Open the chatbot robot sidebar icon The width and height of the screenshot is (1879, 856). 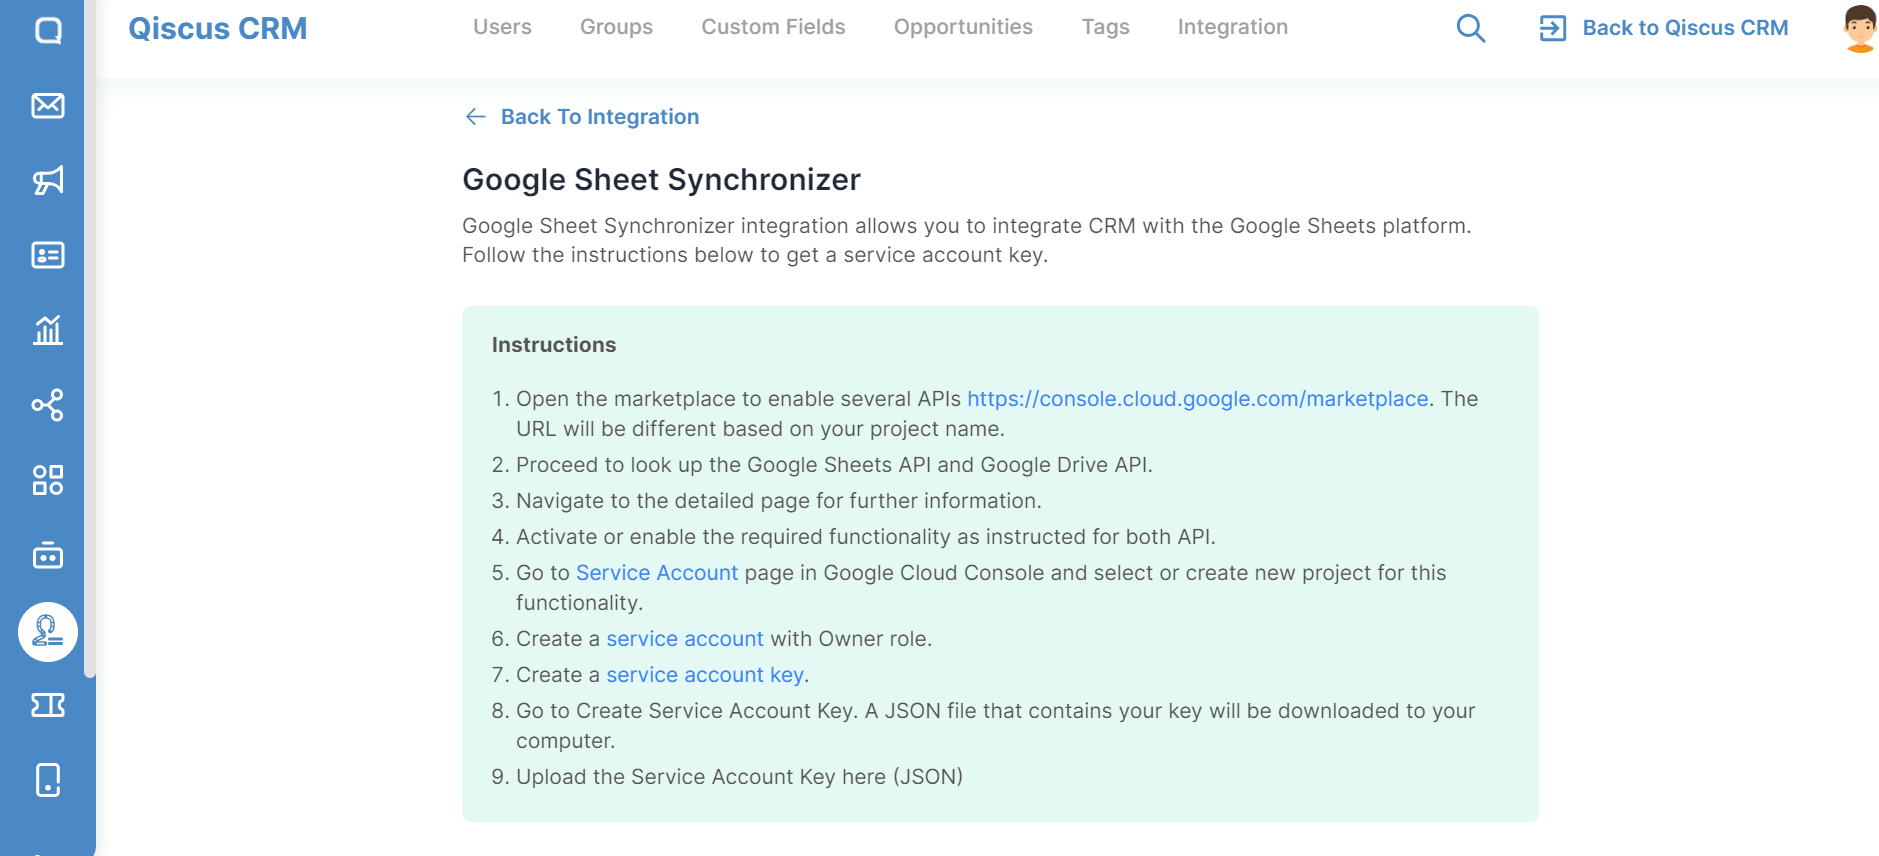pyautogui.click(x=48, y=555)
